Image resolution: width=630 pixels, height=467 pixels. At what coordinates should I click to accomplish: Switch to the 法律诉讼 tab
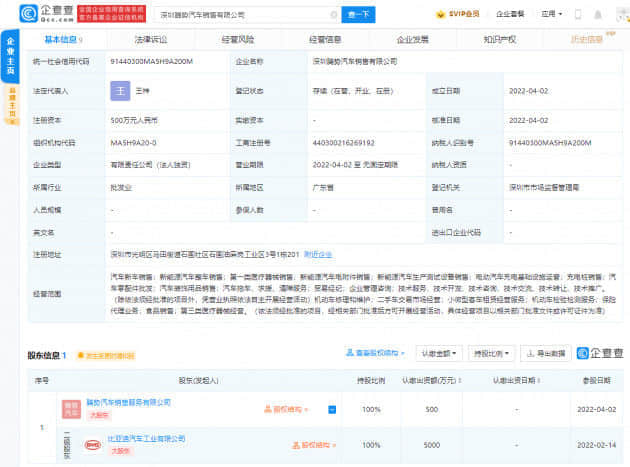point(151,39)
